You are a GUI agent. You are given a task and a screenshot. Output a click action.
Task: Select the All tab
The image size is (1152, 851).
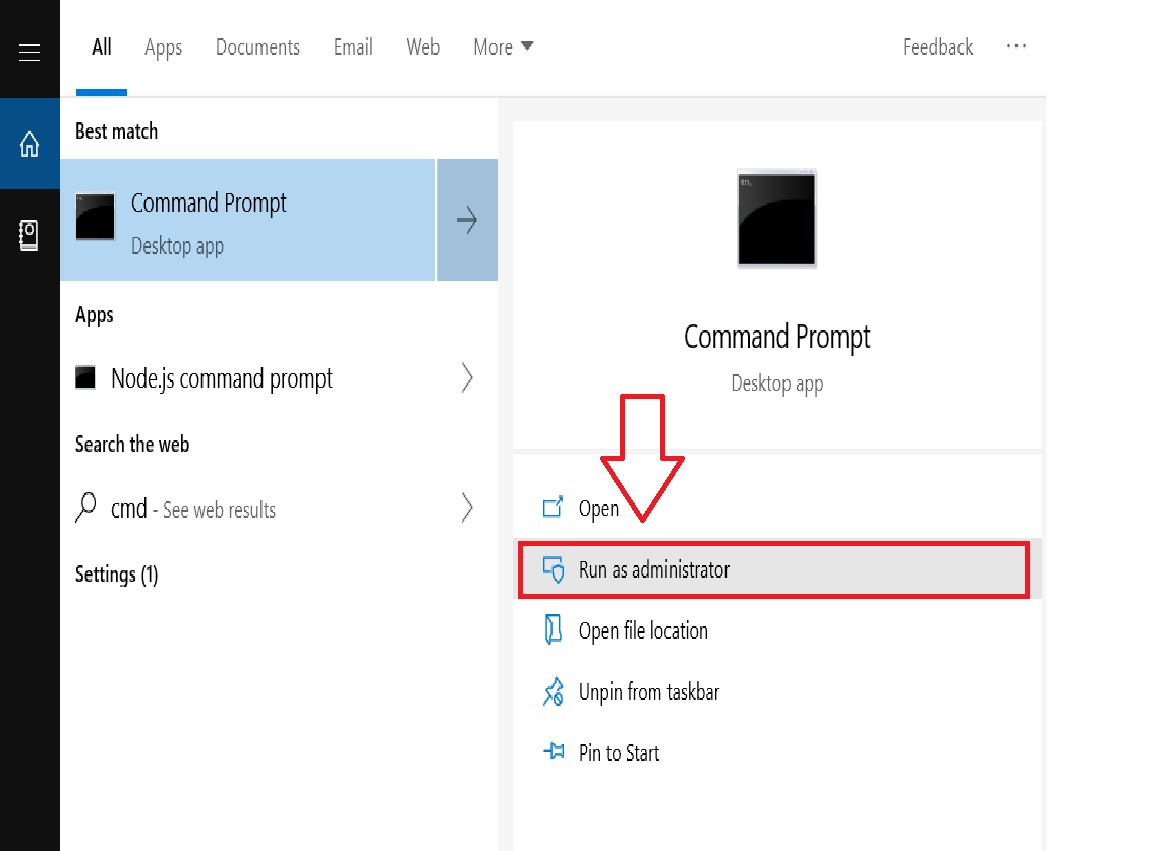tap(101, 47)
